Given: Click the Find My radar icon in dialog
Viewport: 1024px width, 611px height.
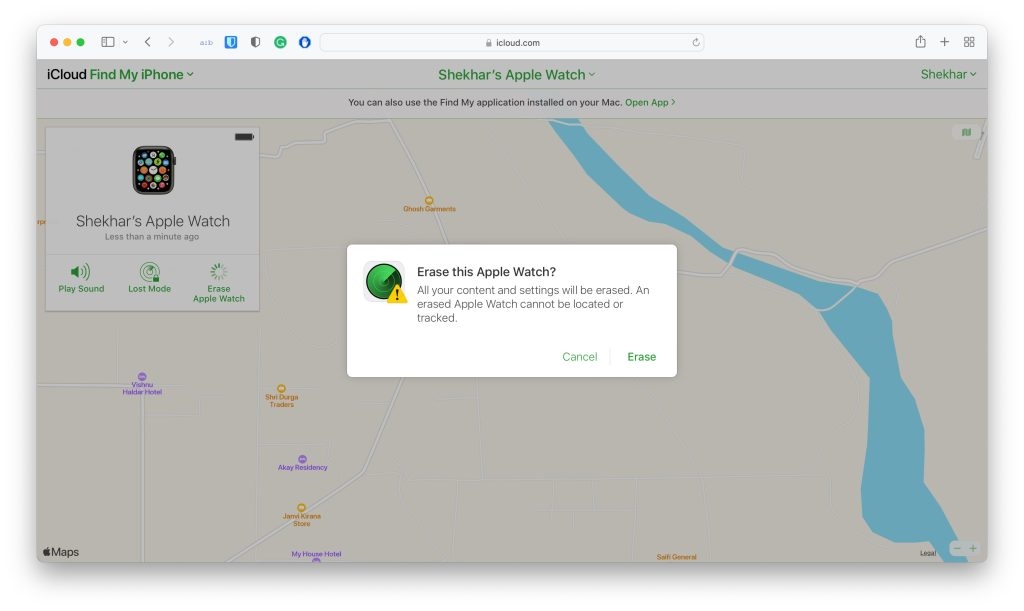Looking at the screenshot, I should 385,282.
